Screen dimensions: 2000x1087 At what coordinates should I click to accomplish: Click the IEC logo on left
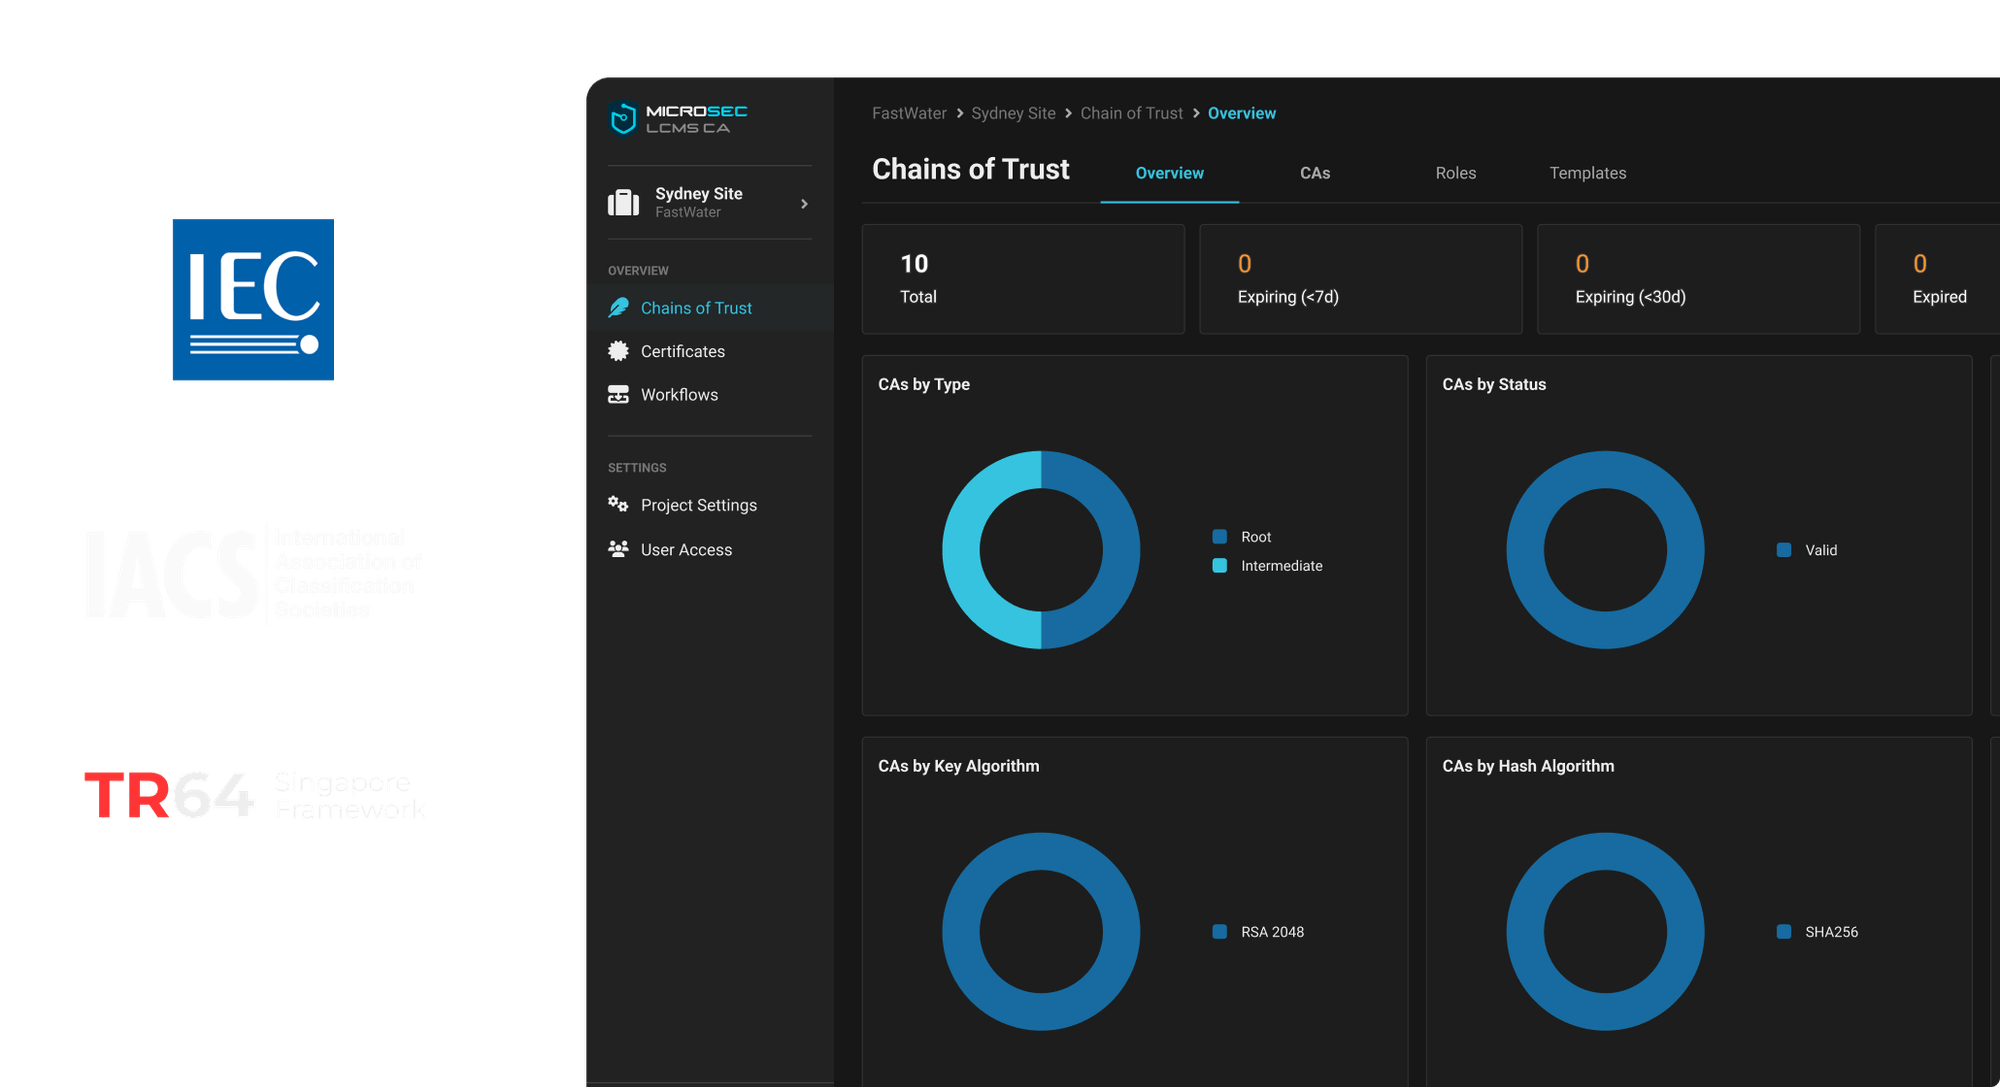point(253,300)
